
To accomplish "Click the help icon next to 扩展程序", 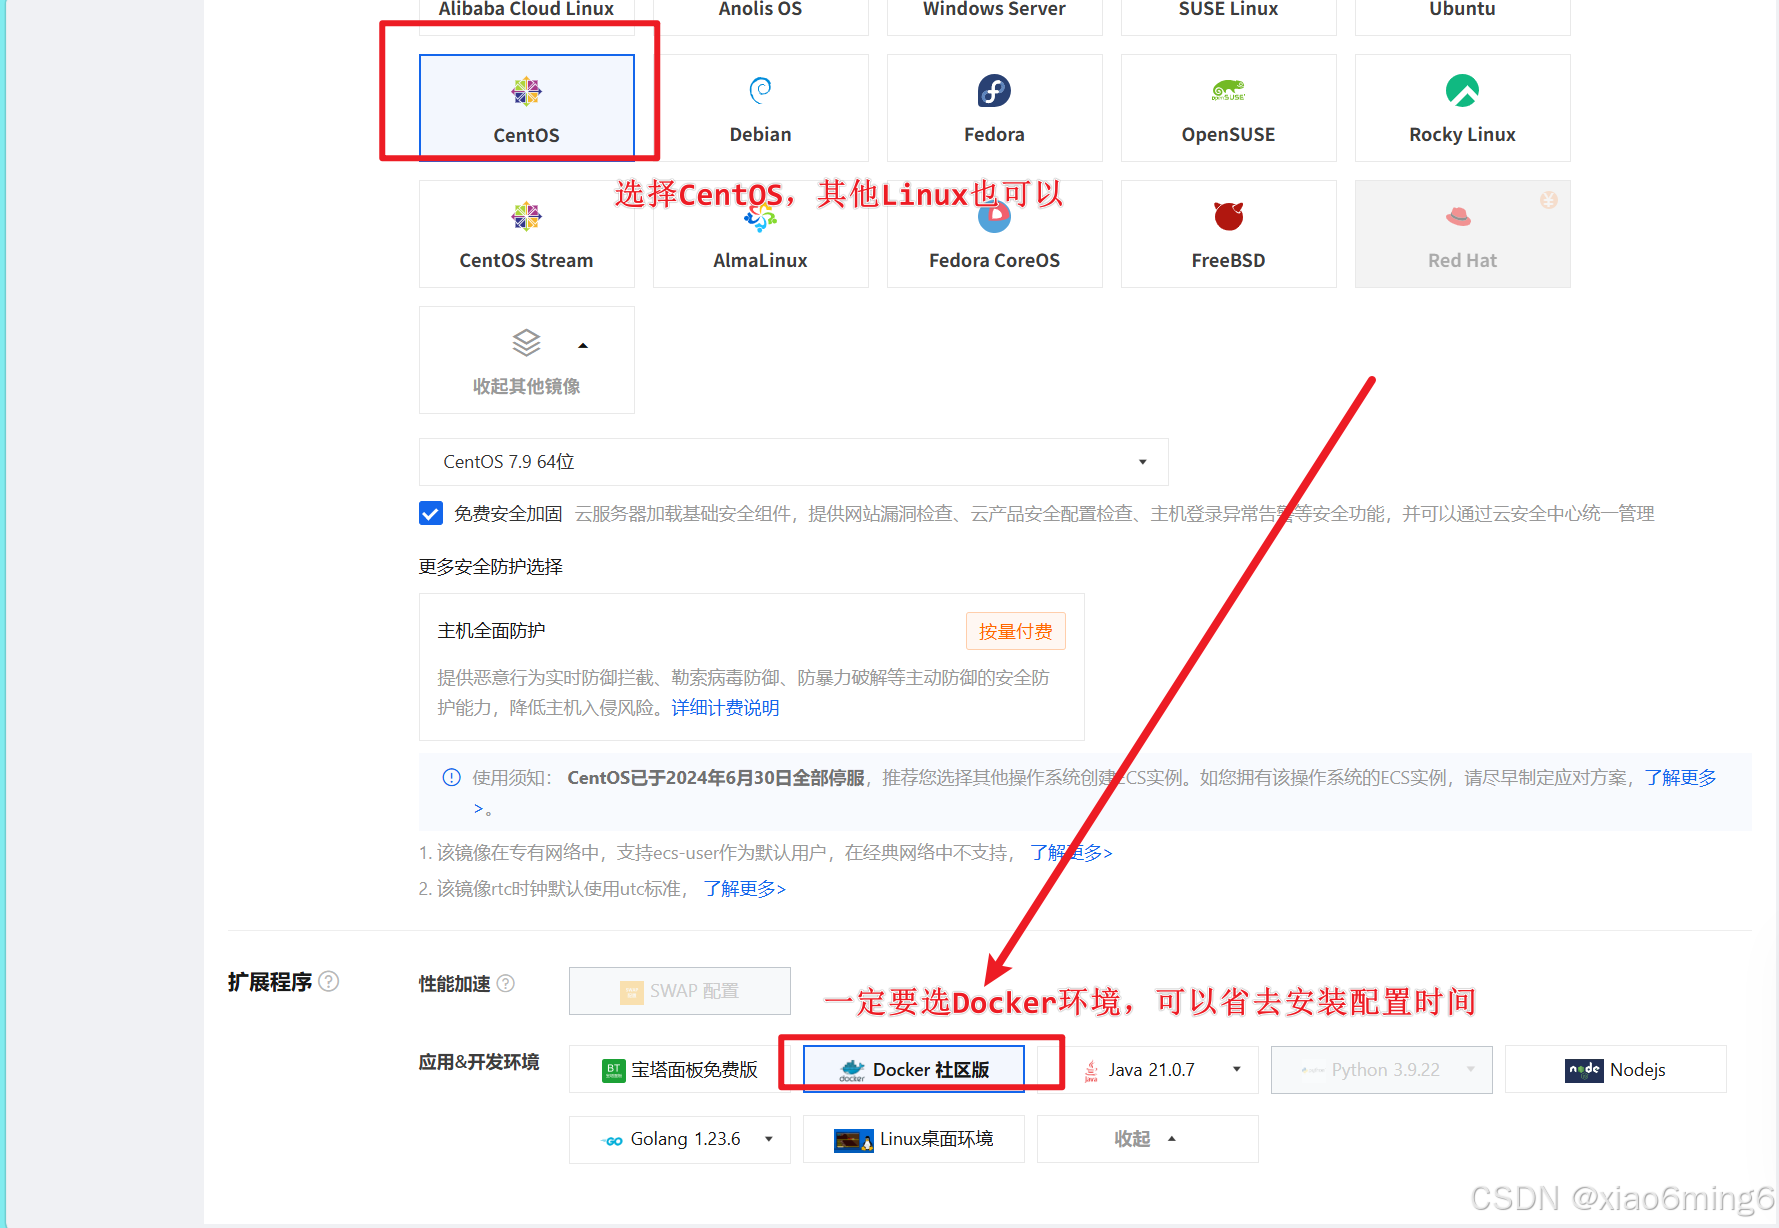I will (x=328, y=982).
